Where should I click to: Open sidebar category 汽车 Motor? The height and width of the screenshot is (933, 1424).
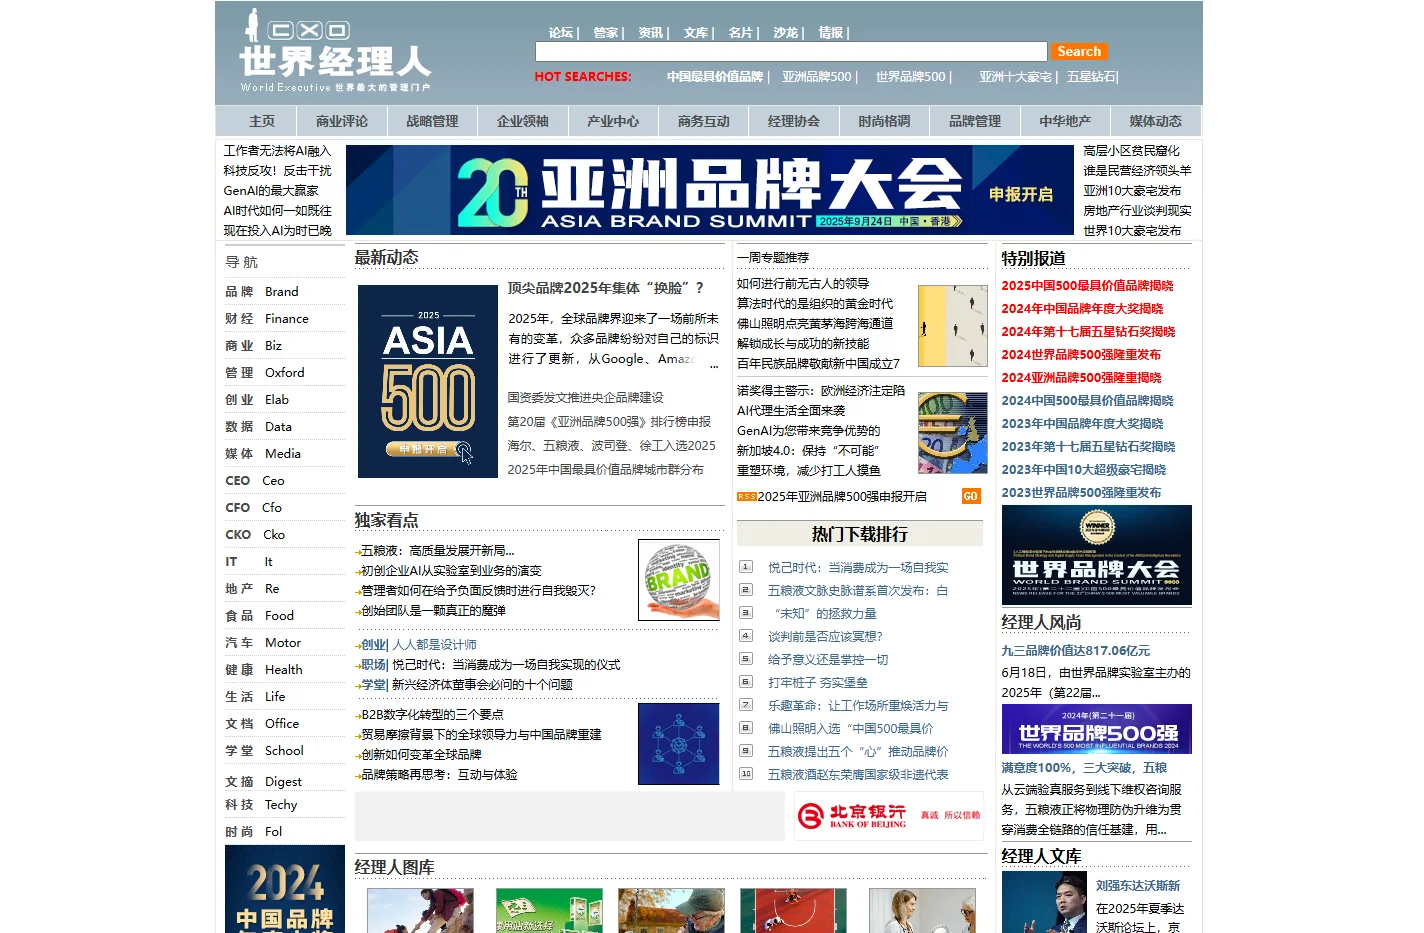[x=263, y=642]
